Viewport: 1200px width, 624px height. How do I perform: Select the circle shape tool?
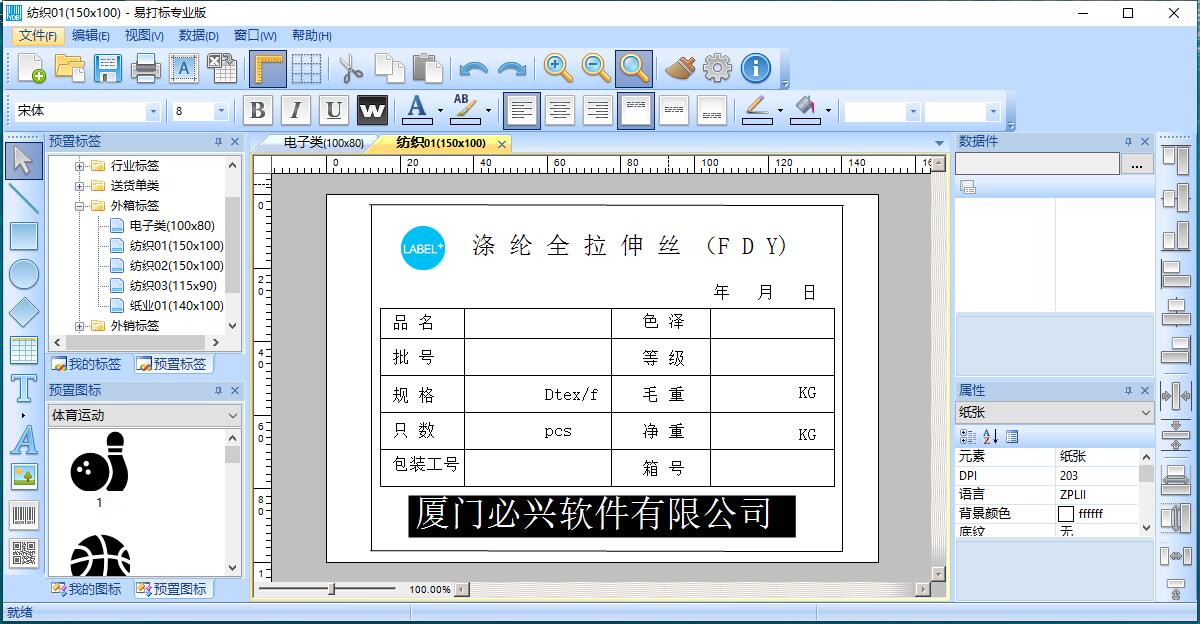(24, 274)
